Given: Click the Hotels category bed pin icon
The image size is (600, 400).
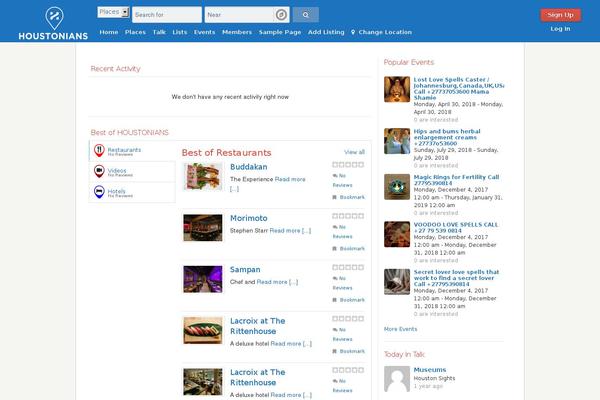Looking at the screenshot, I should 99,192.
